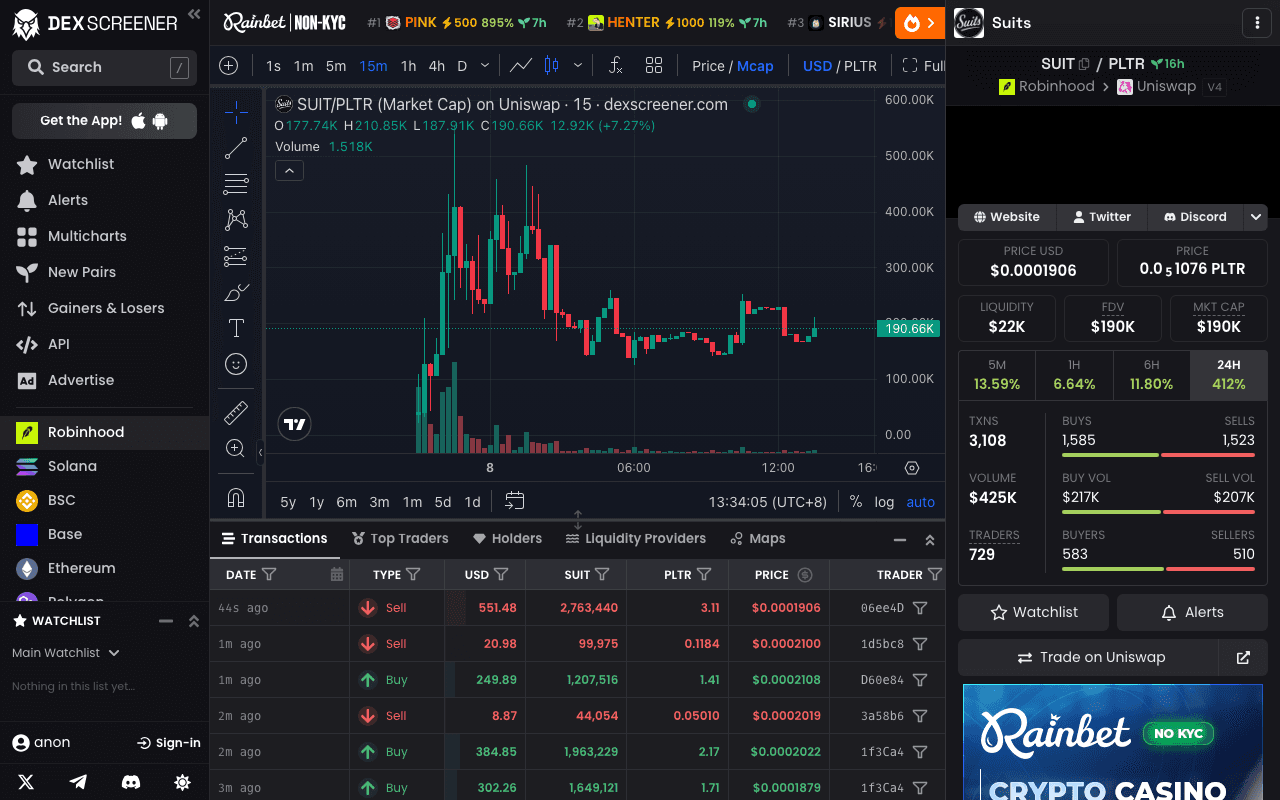1280x800 pixels.
Task: Toggle the PRICE column currency switch
Action: coord(805,575)
